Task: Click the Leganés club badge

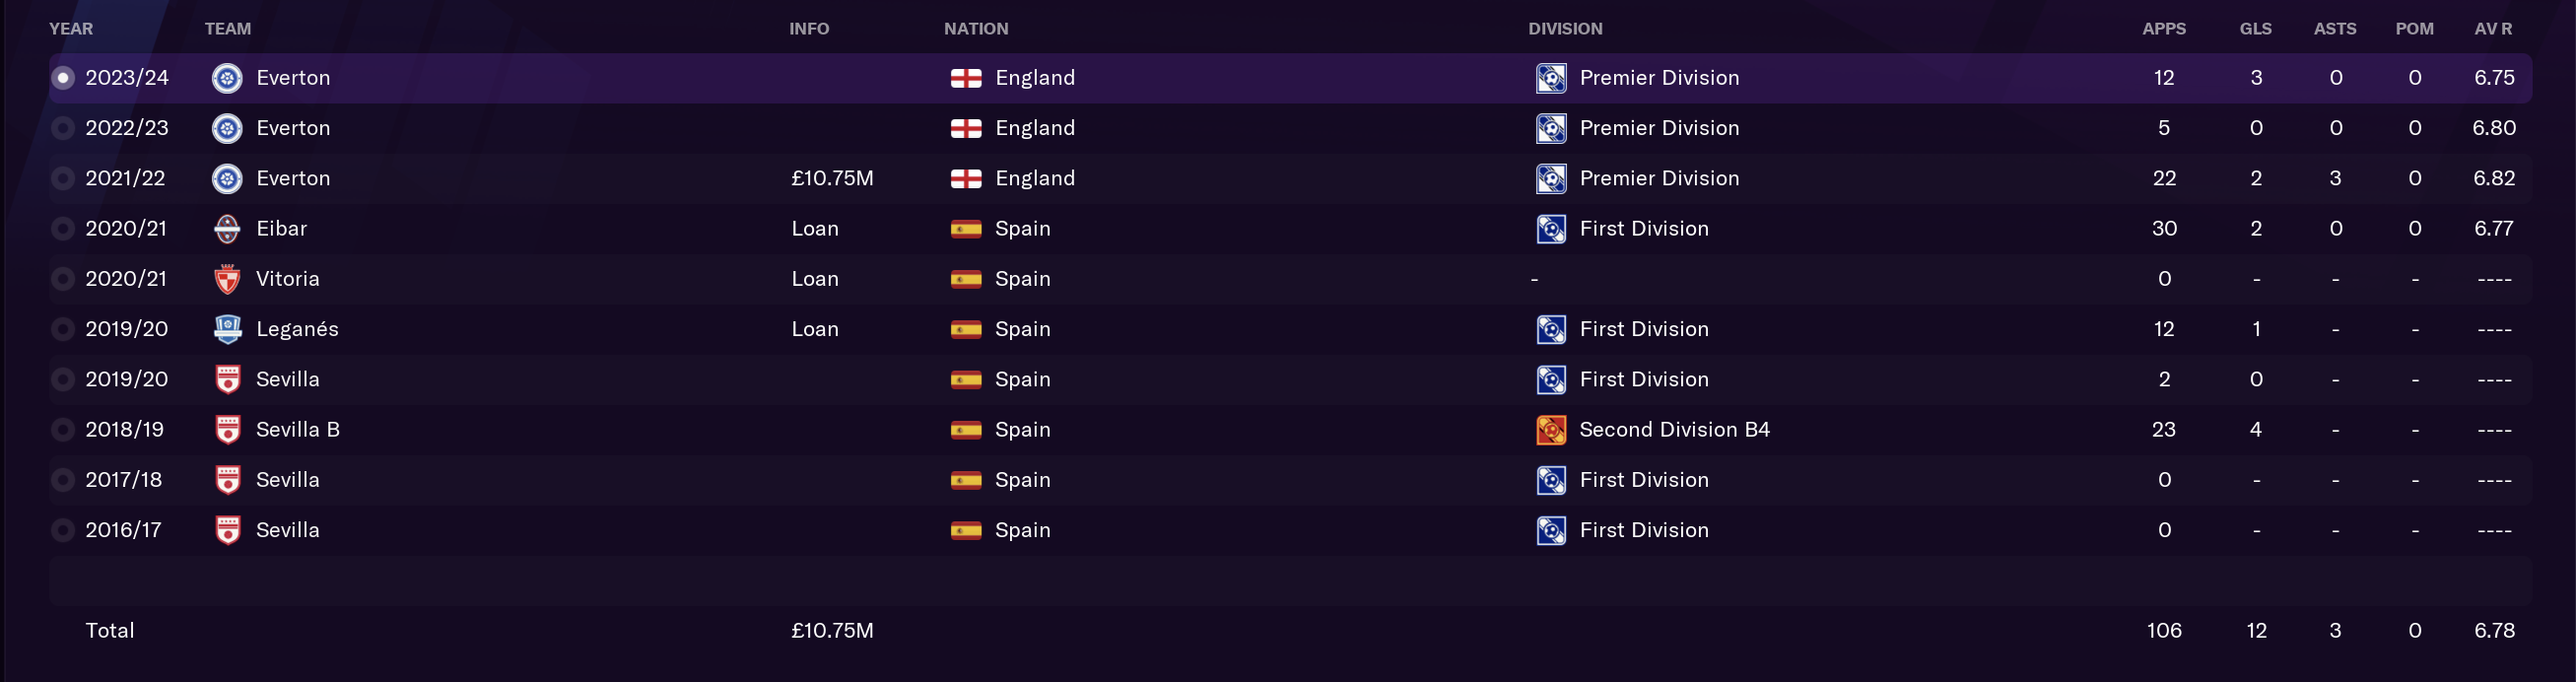Action: 227,329
